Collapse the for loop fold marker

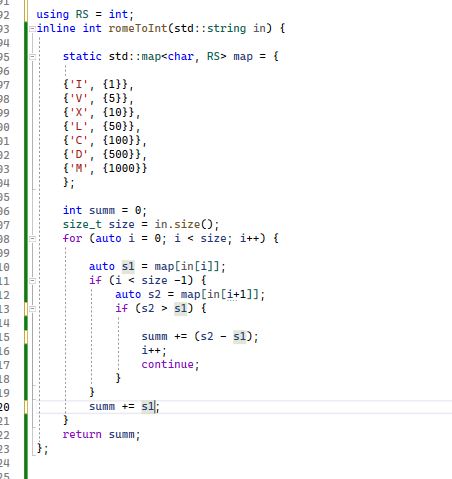click(32, 239)
